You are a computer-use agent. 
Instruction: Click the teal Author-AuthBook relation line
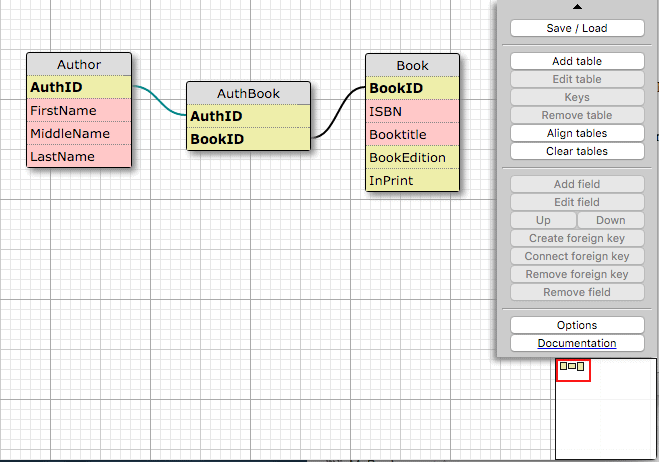coord(160,101)
